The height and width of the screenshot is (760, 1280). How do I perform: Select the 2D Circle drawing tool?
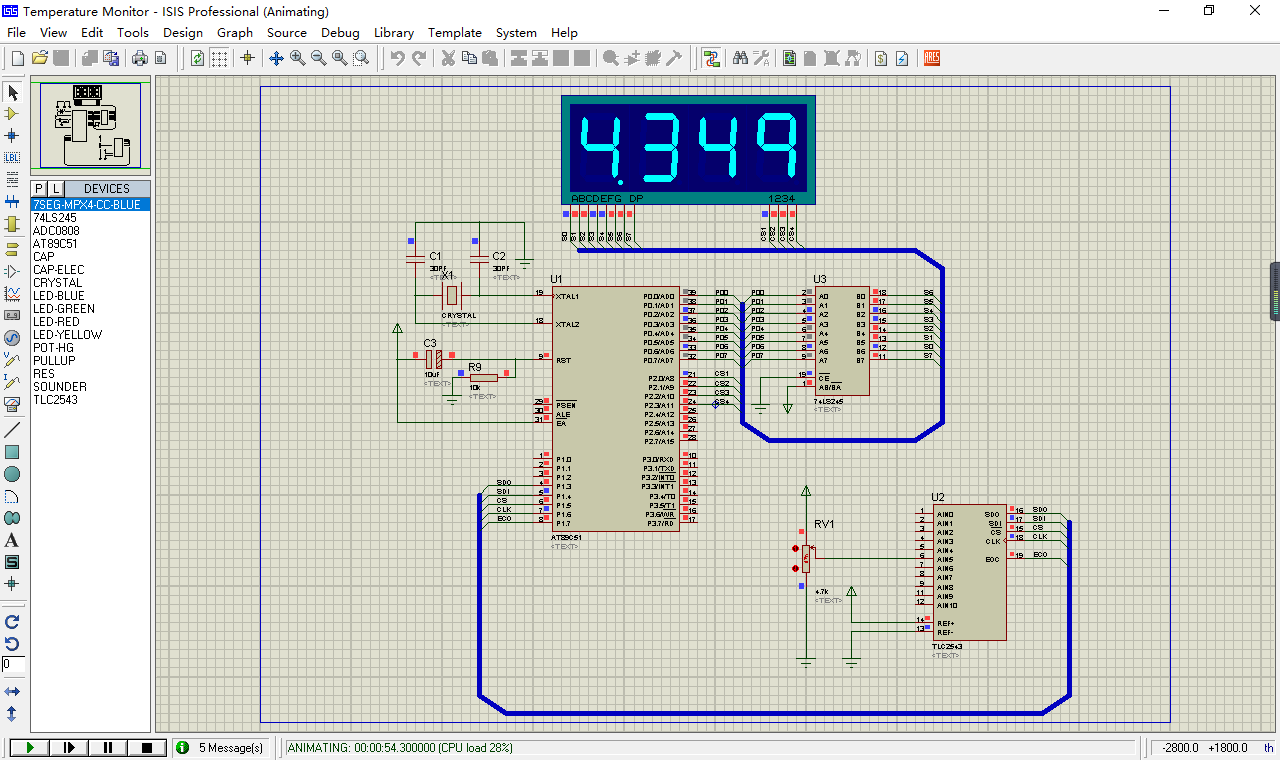click(x=13, y=474)
